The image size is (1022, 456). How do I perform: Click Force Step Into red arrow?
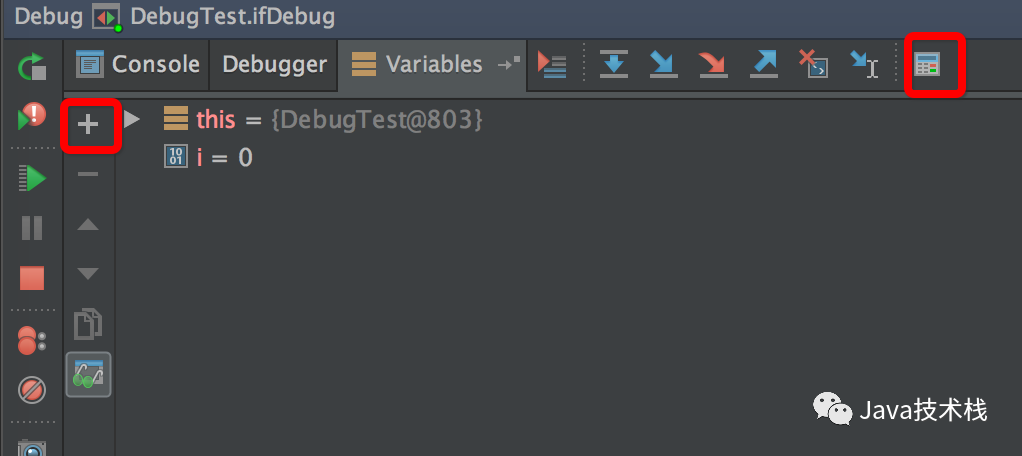coord(713,64)
